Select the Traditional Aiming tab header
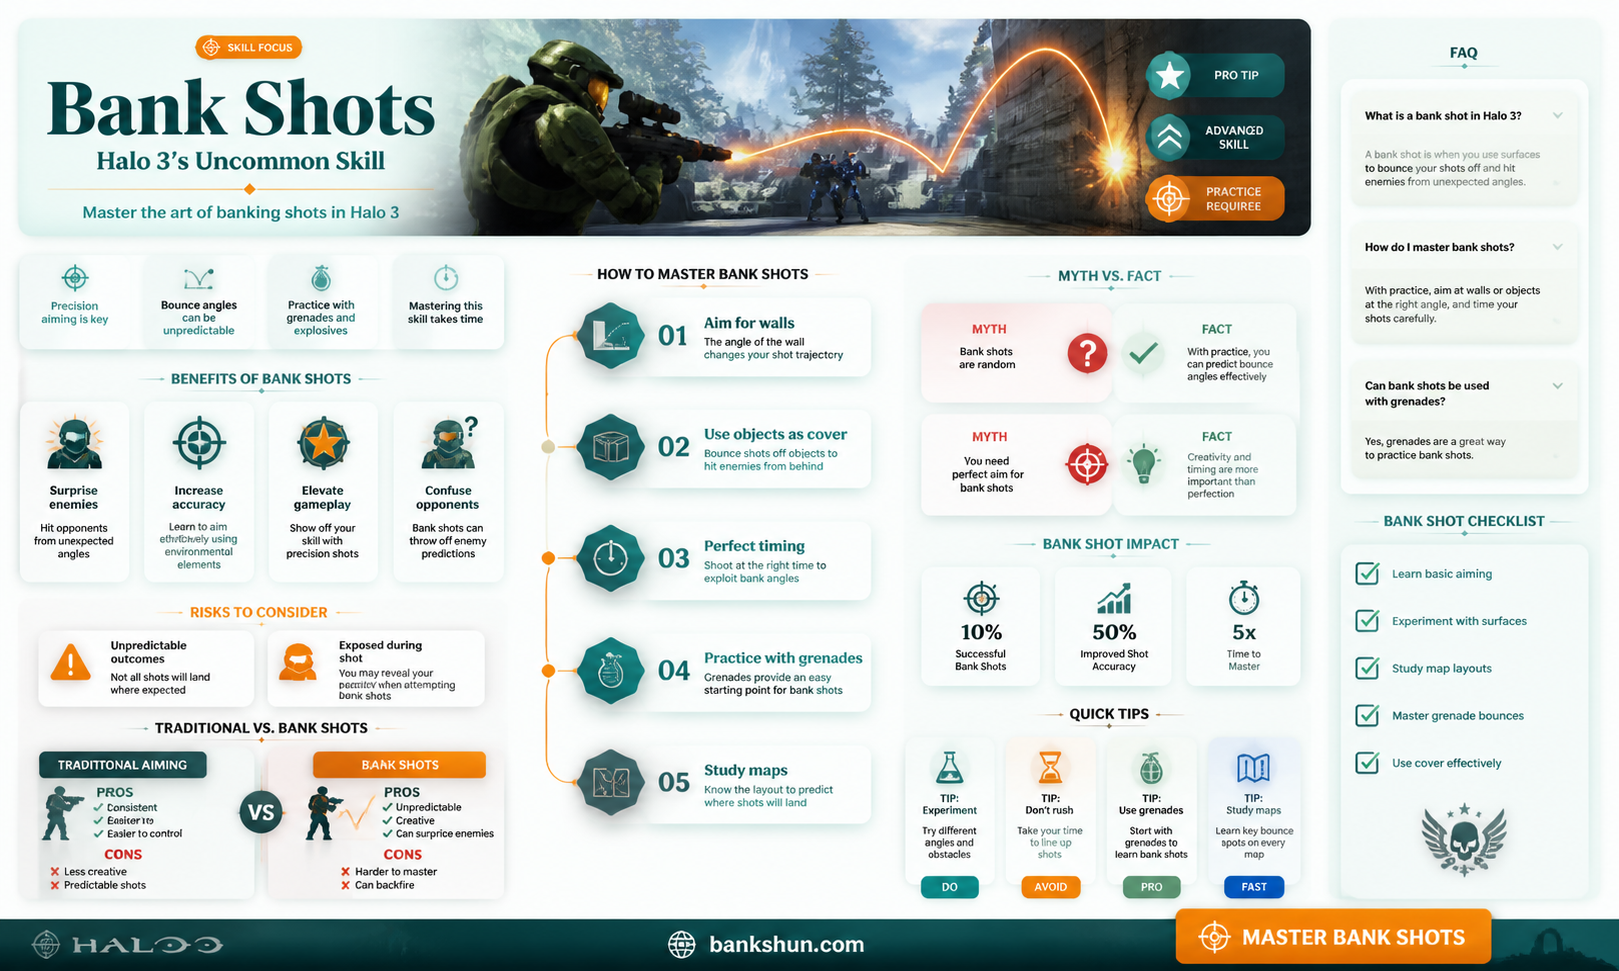1619x971 pixels. click(123, 765)
